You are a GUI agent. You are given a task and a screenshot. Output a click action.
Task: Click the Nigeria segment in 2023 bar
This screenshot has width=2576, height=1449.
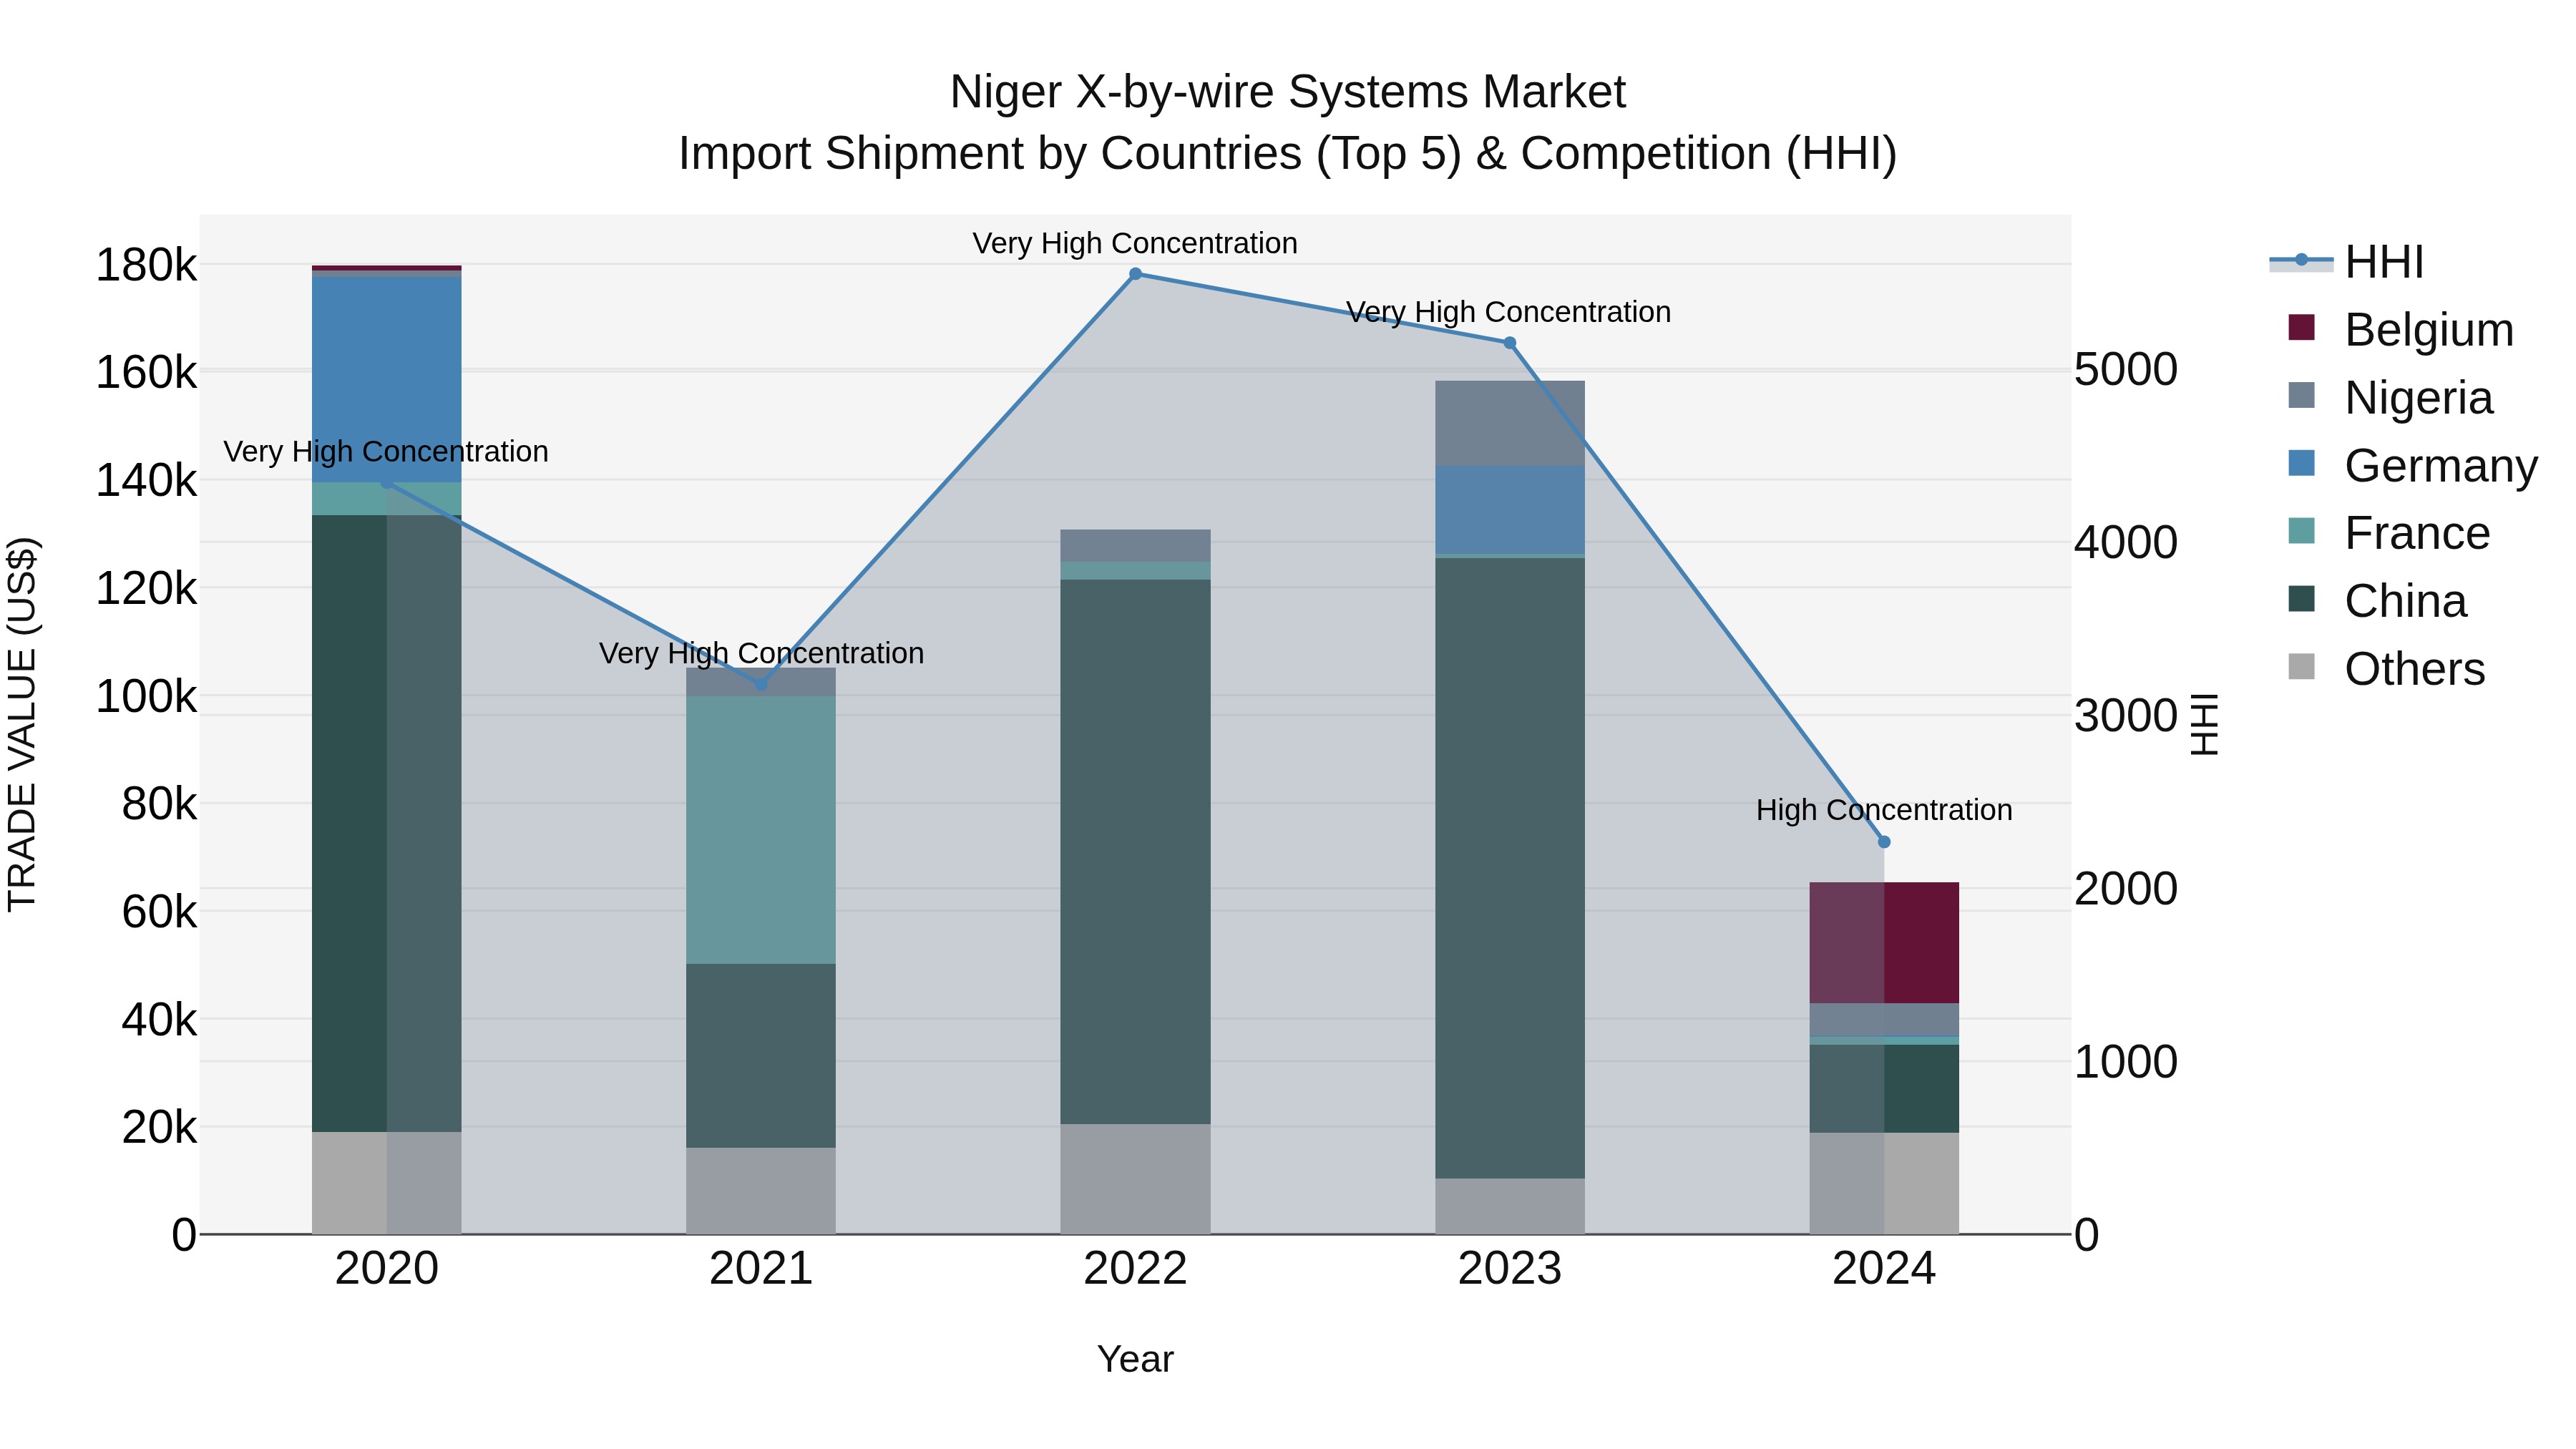(1510, 424)
